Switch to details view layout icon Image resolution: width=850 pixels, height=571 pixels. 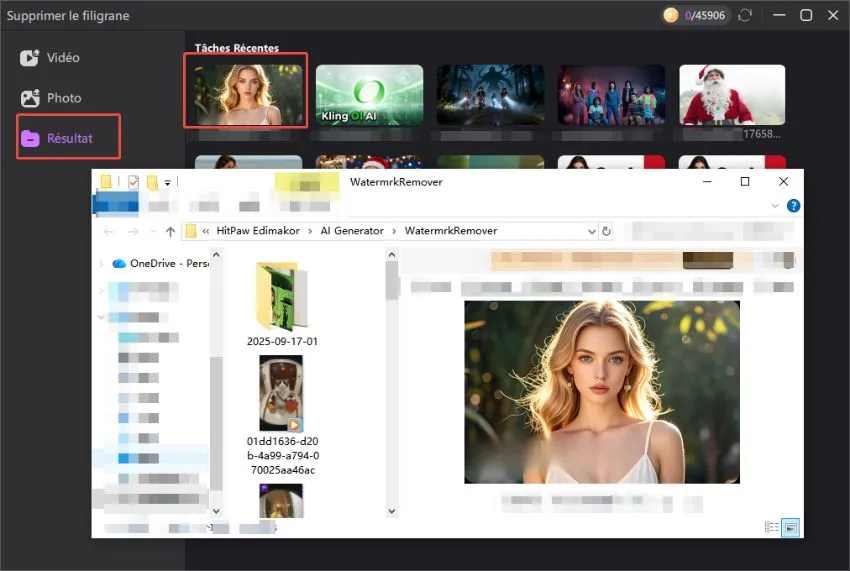[771, 527]
